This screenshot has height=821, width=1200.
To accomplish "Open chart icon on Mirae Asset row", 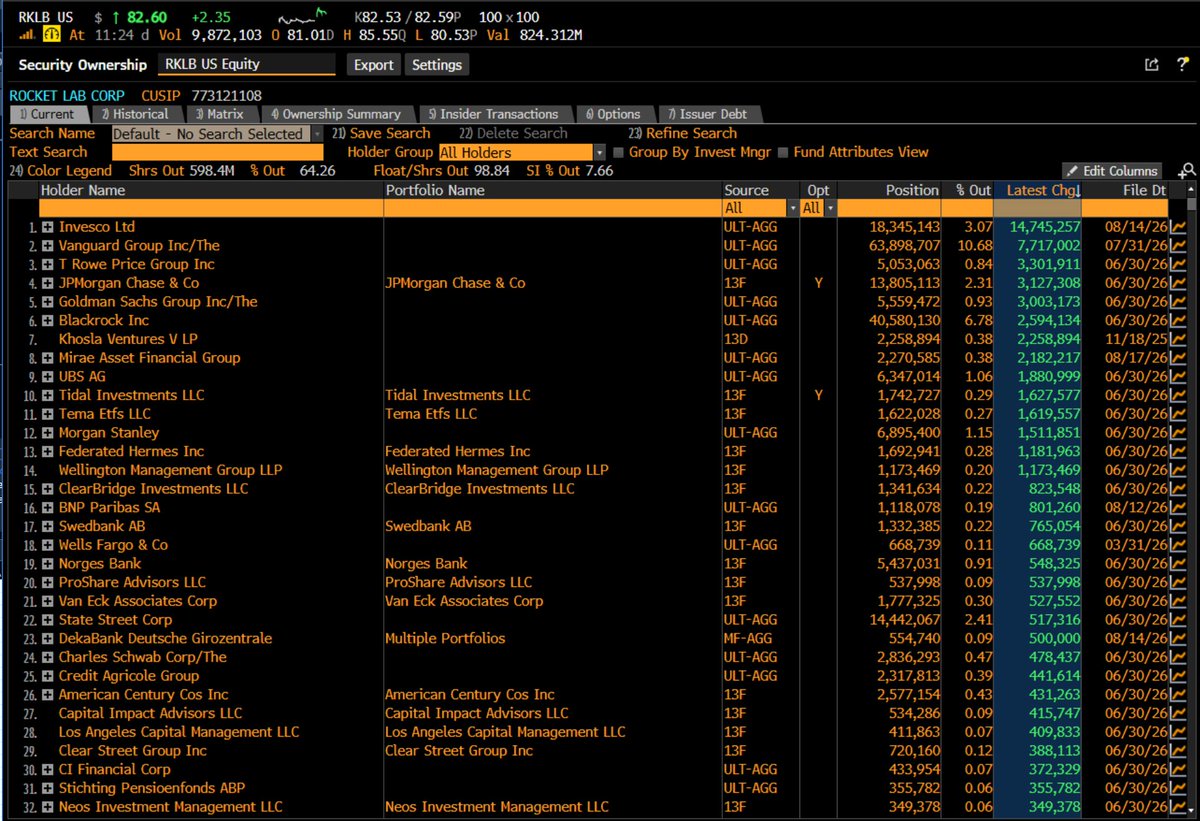I will [x=1178, y=358].
